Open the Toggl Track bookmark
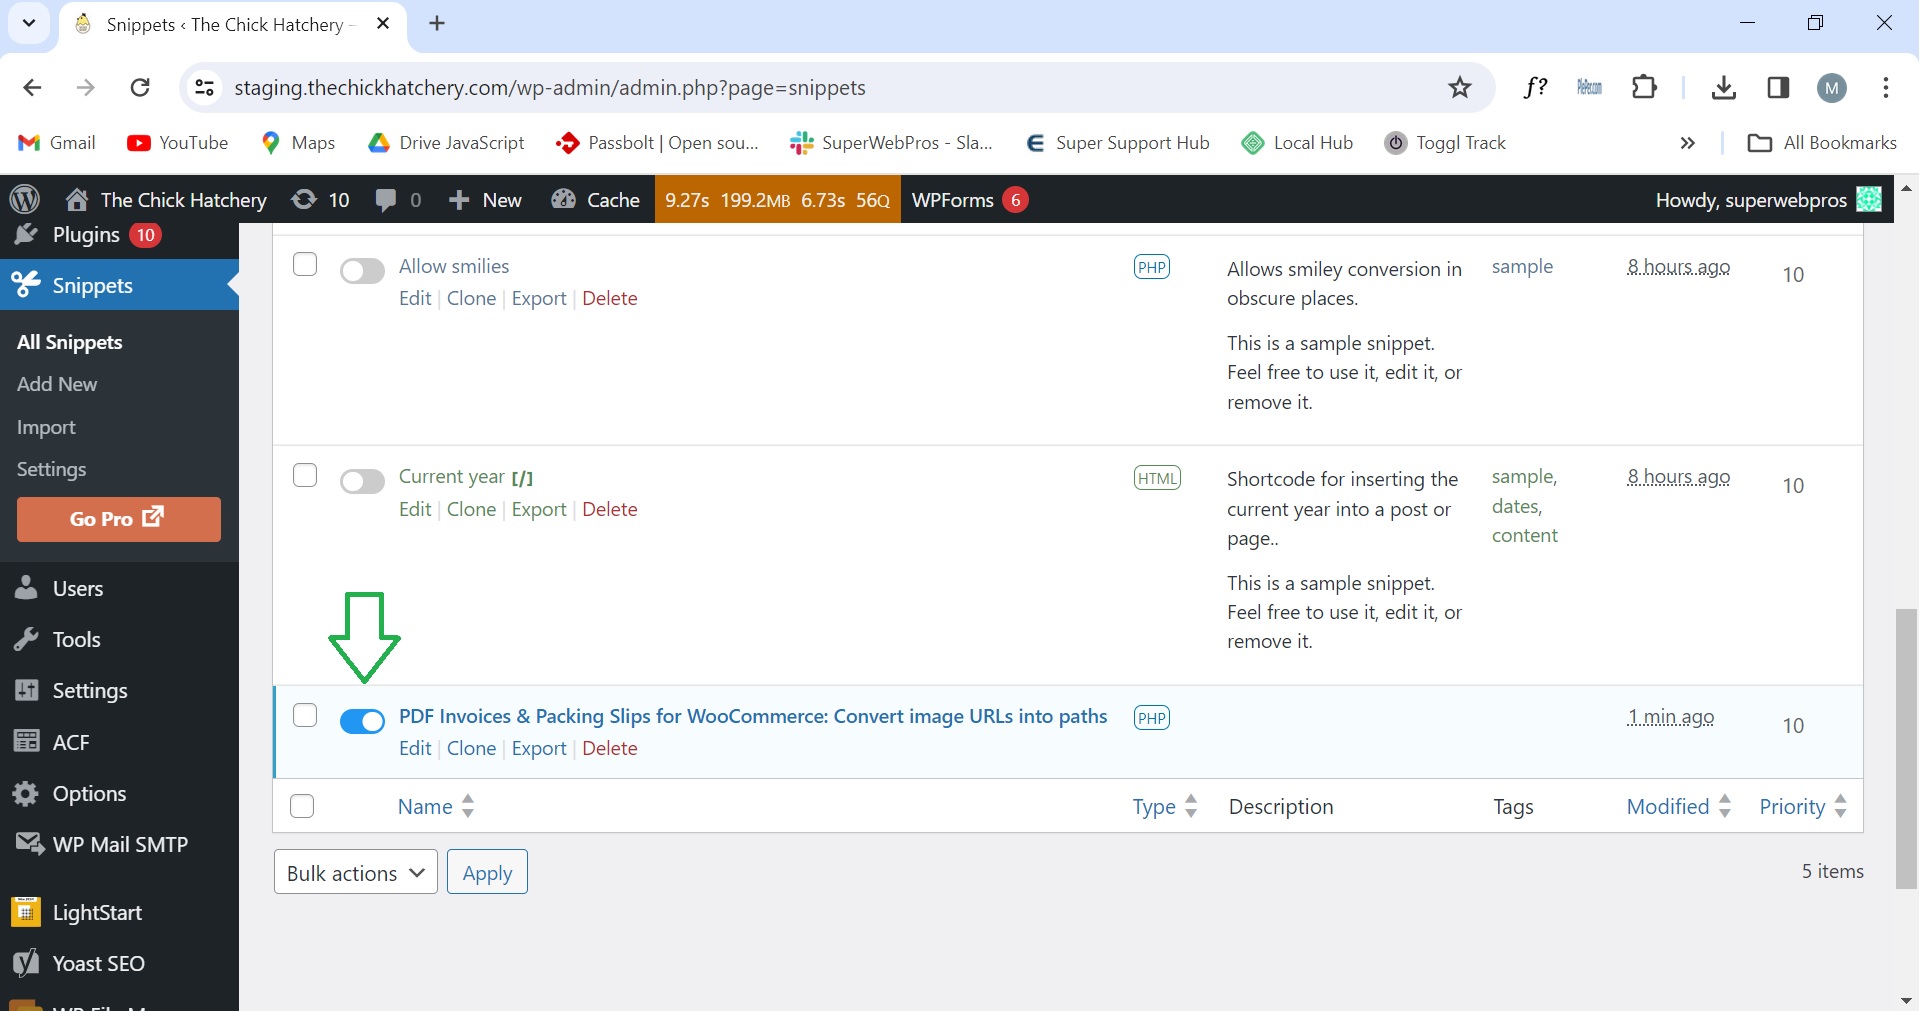This screenshot has height=1011, width=1920. [x=1445, y=143]
